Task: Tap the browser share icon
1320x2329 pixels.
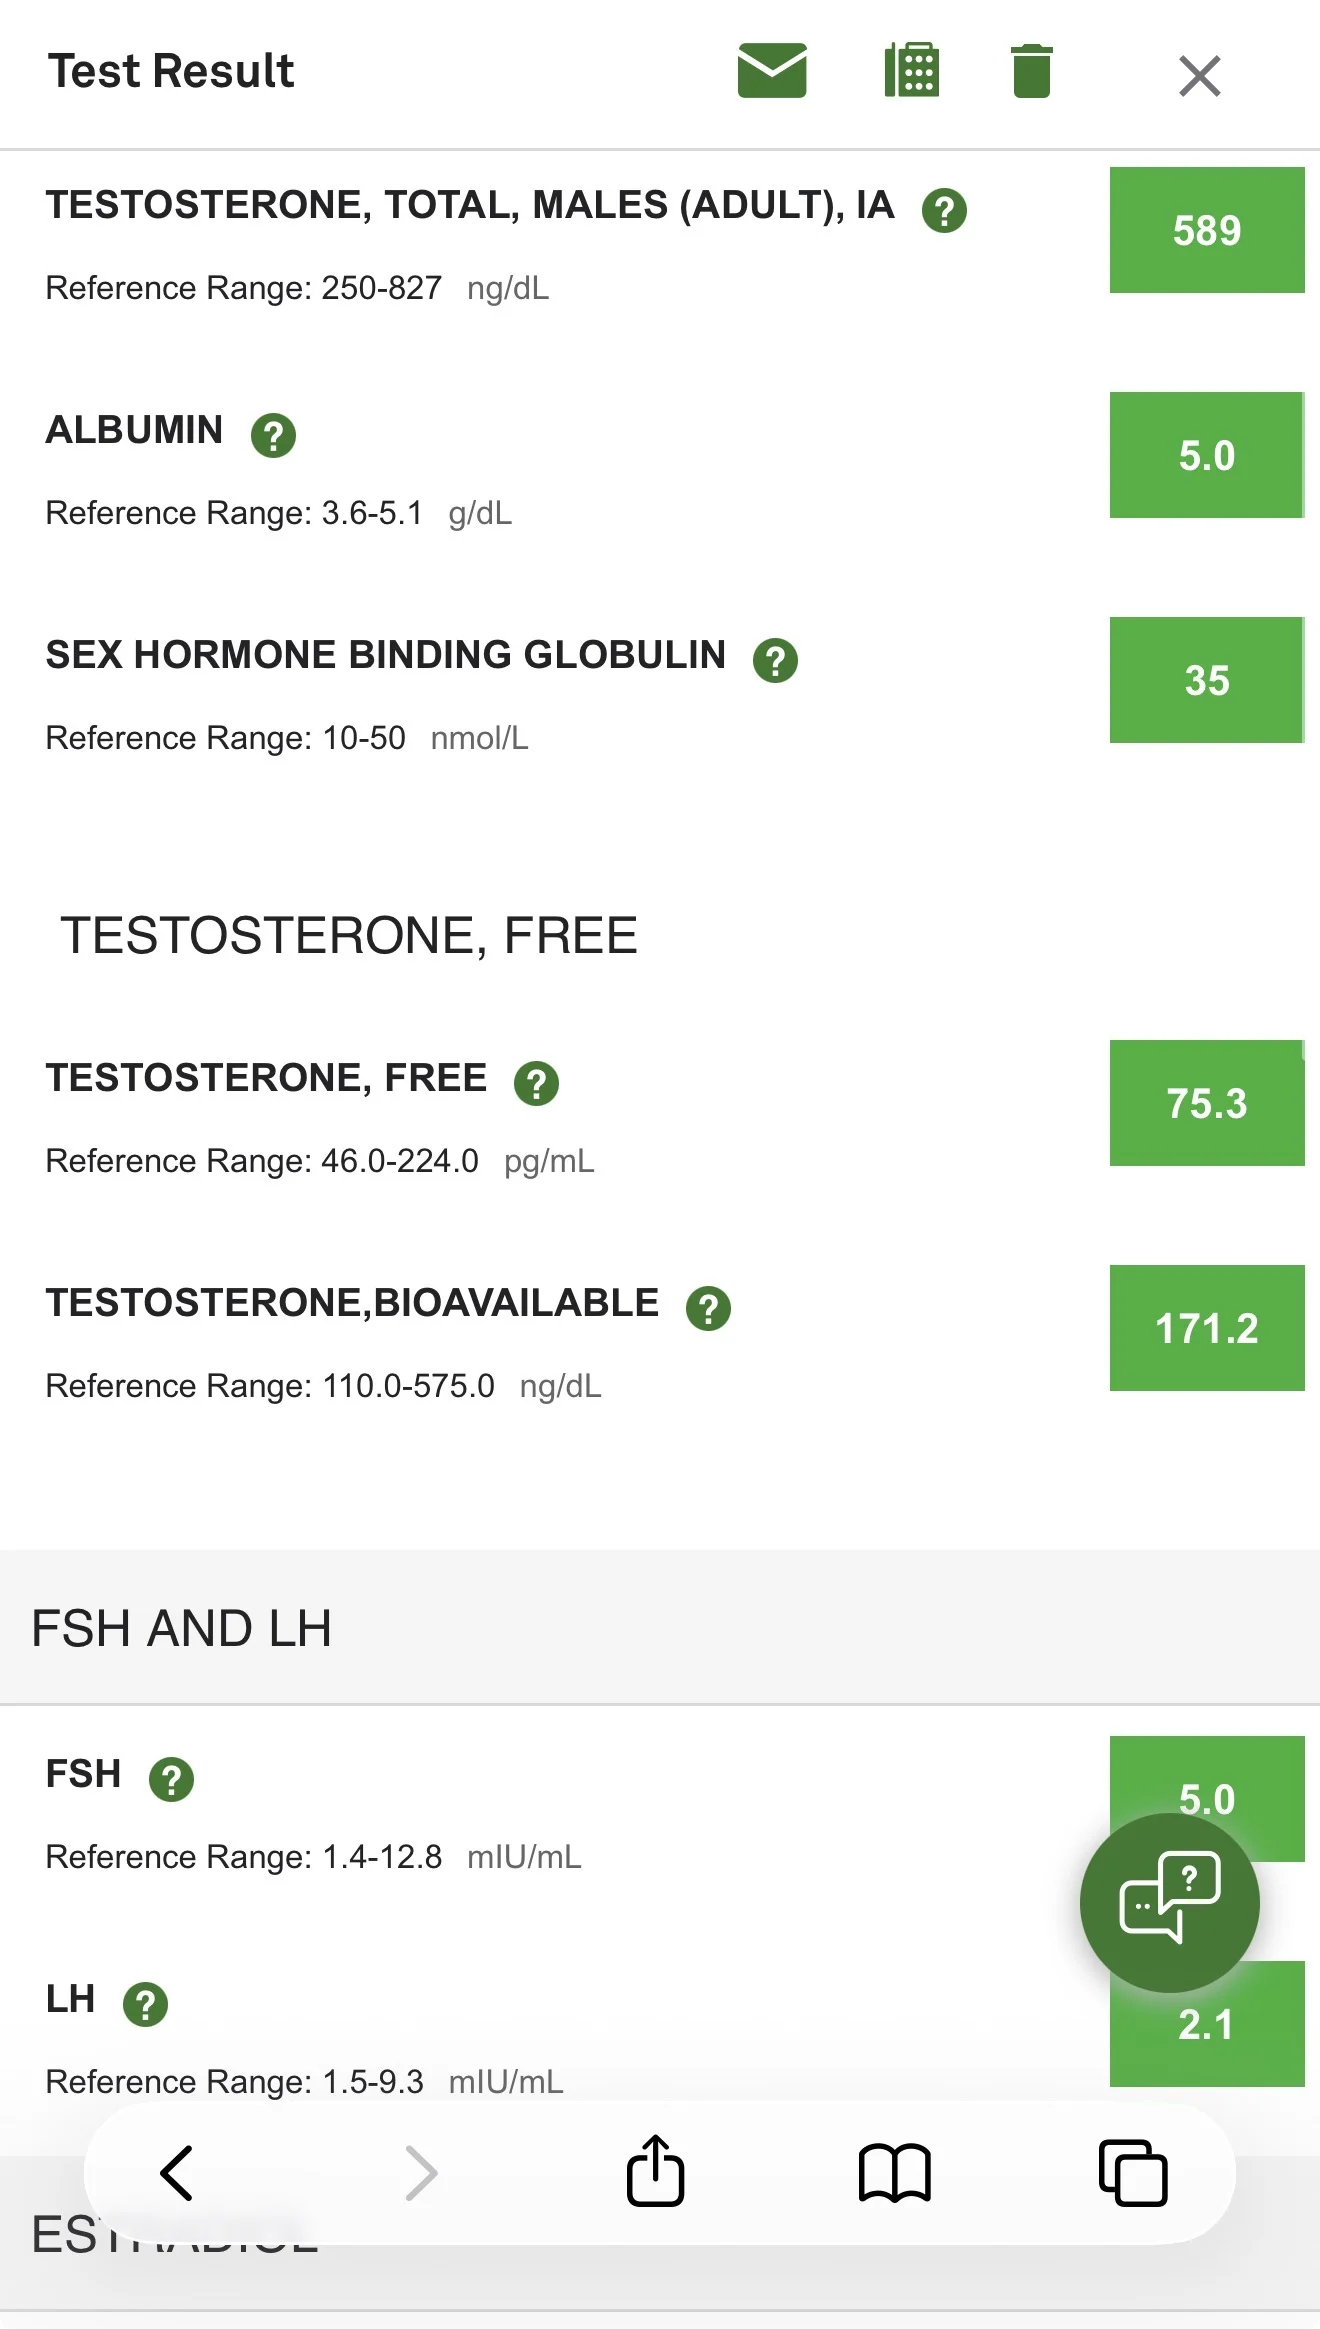Action: click(x=655, y=2171)
